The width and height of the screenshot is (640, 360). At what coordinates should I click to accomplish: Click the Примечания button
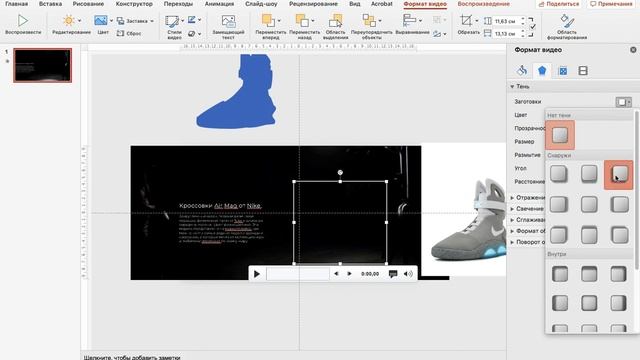point(611,4)
